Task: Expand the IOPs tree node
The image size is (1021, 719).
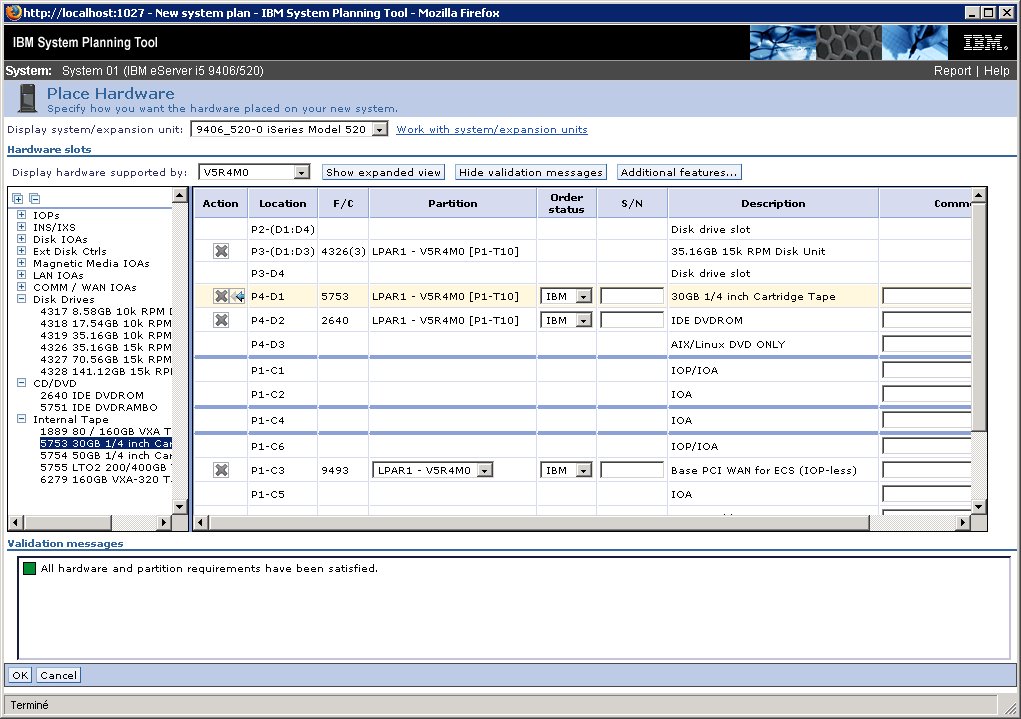Action: pyautogui.click(x=21, y=215)
